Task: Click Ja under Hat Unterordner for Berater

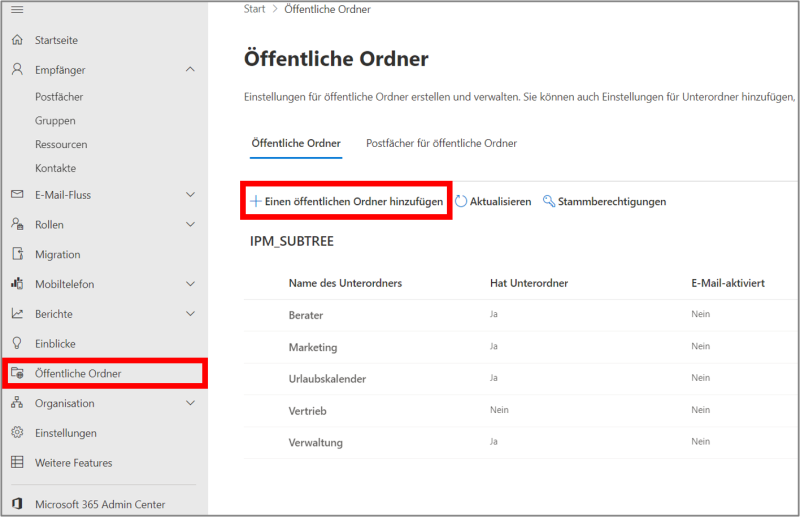Action: (x=493, y=314)
